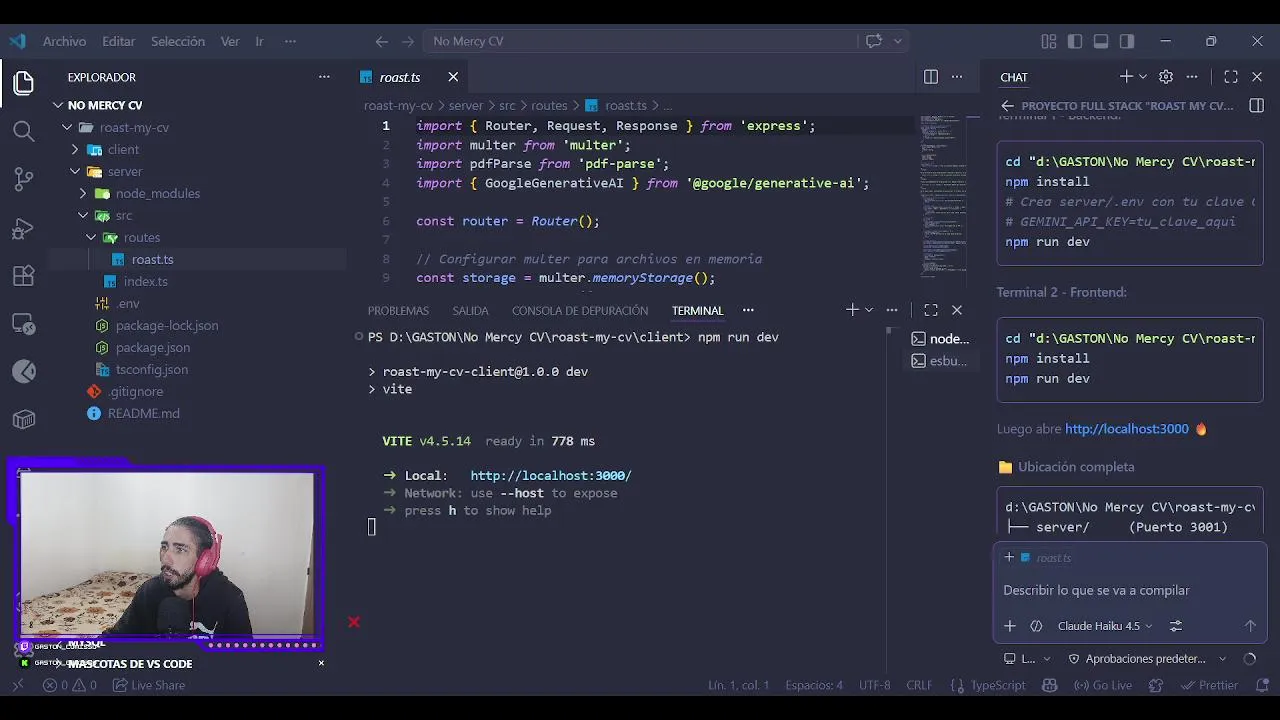The width and height of the screenshot is (1280, 720).
Task: Select the TERMINAL tab
Action: coord(697,311)
